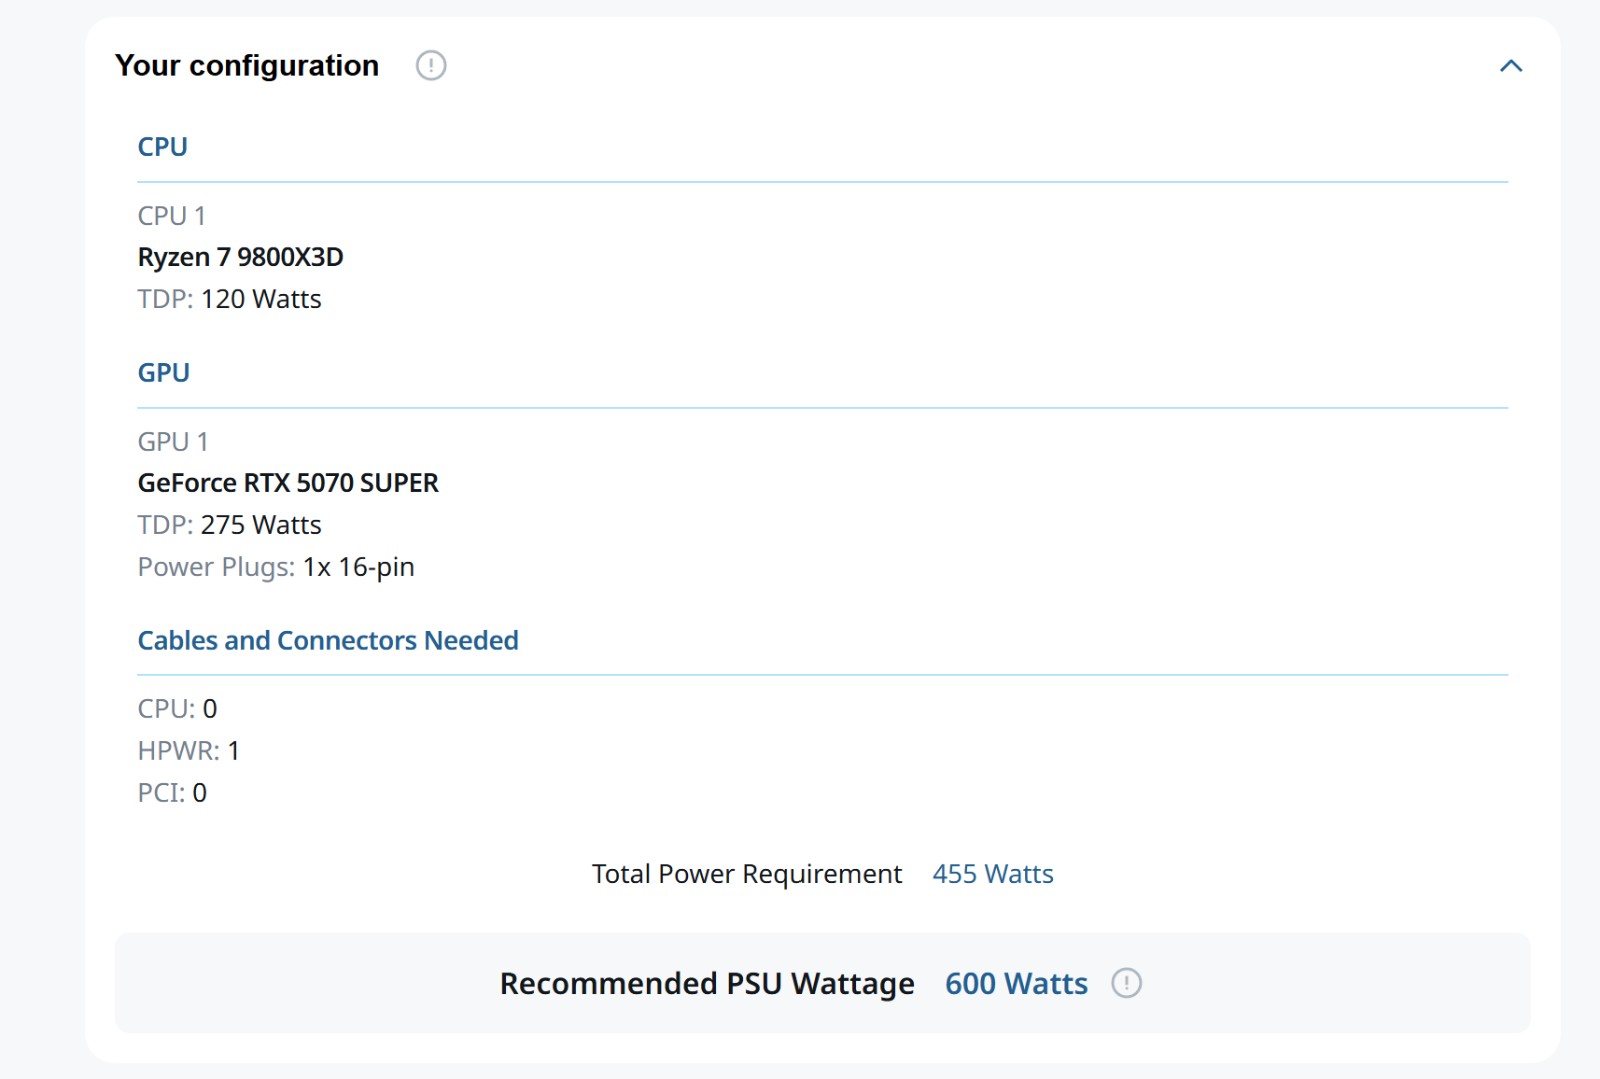Collapse the Your configuration panel using the chevron
The width and height of the screenshot is (1600, 1079).
(1510, 66)
